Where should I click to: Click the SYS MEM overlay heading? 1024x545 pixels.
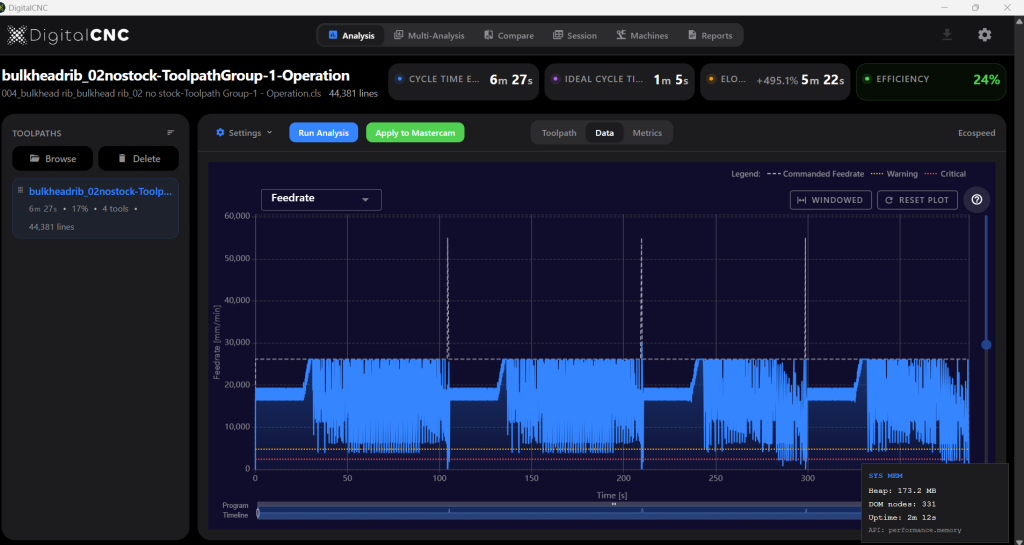click(x=884, y=476)
